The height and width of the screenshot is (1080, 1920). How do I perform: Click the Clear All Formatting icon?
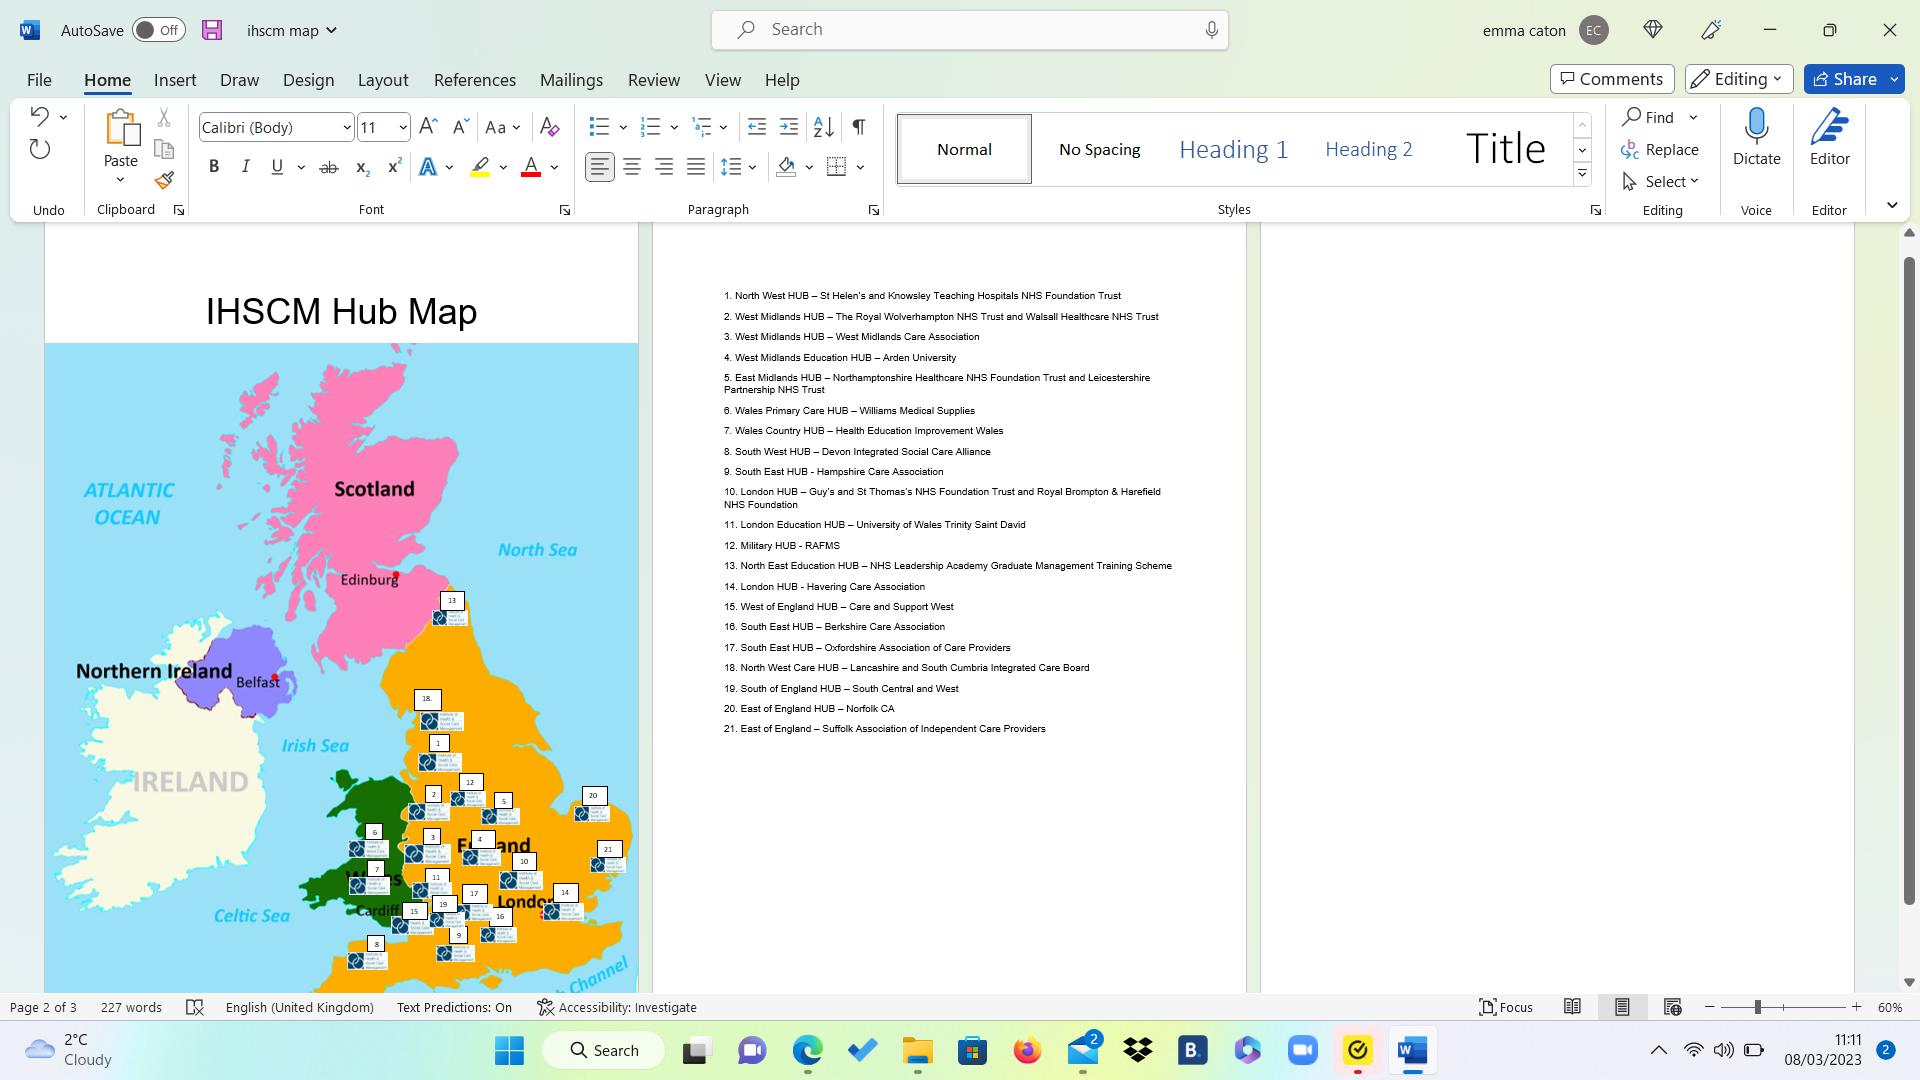pos(549,127)
